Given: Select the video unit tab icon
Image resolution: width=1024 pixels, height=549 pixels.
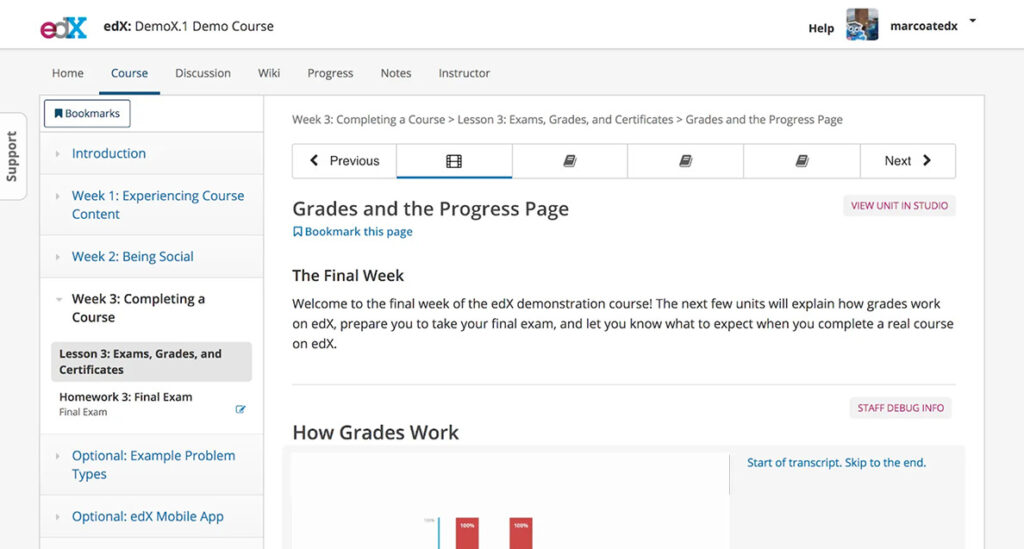Looking at the screenshot, I should [454, 161].
